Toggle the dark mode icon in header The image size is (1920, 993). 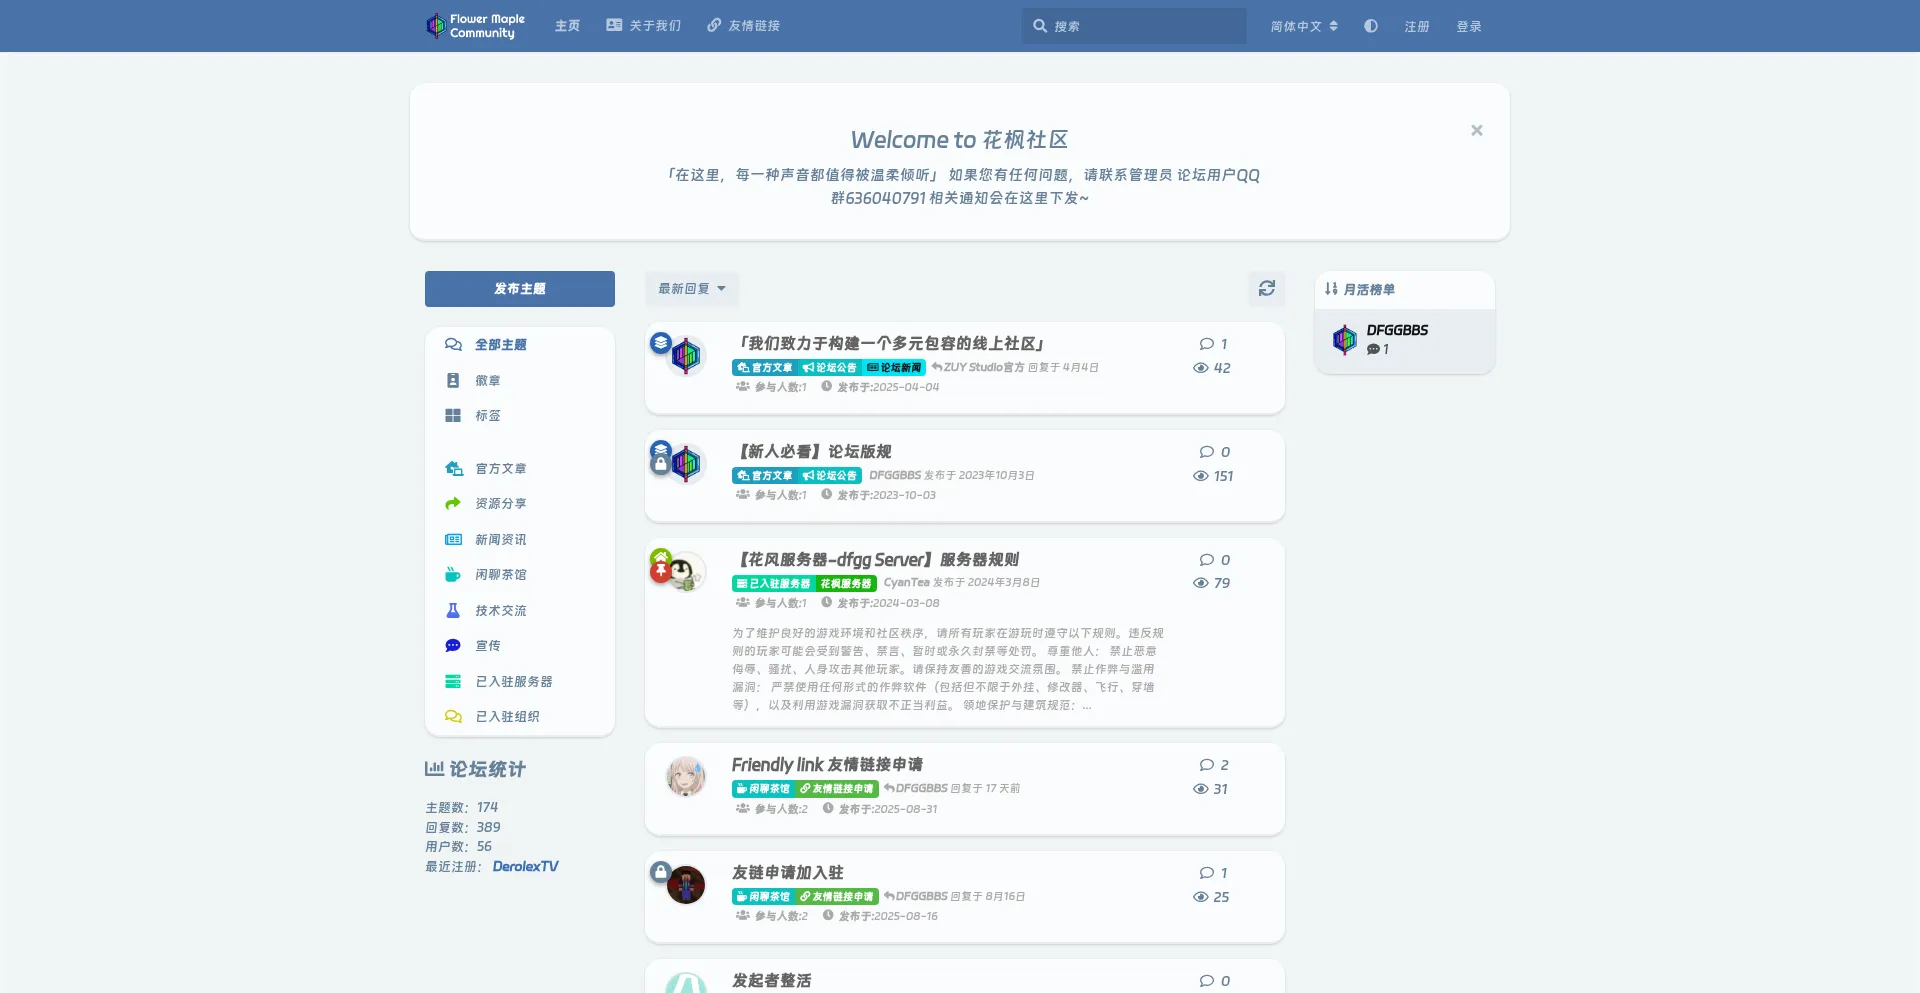[1370, 26]
